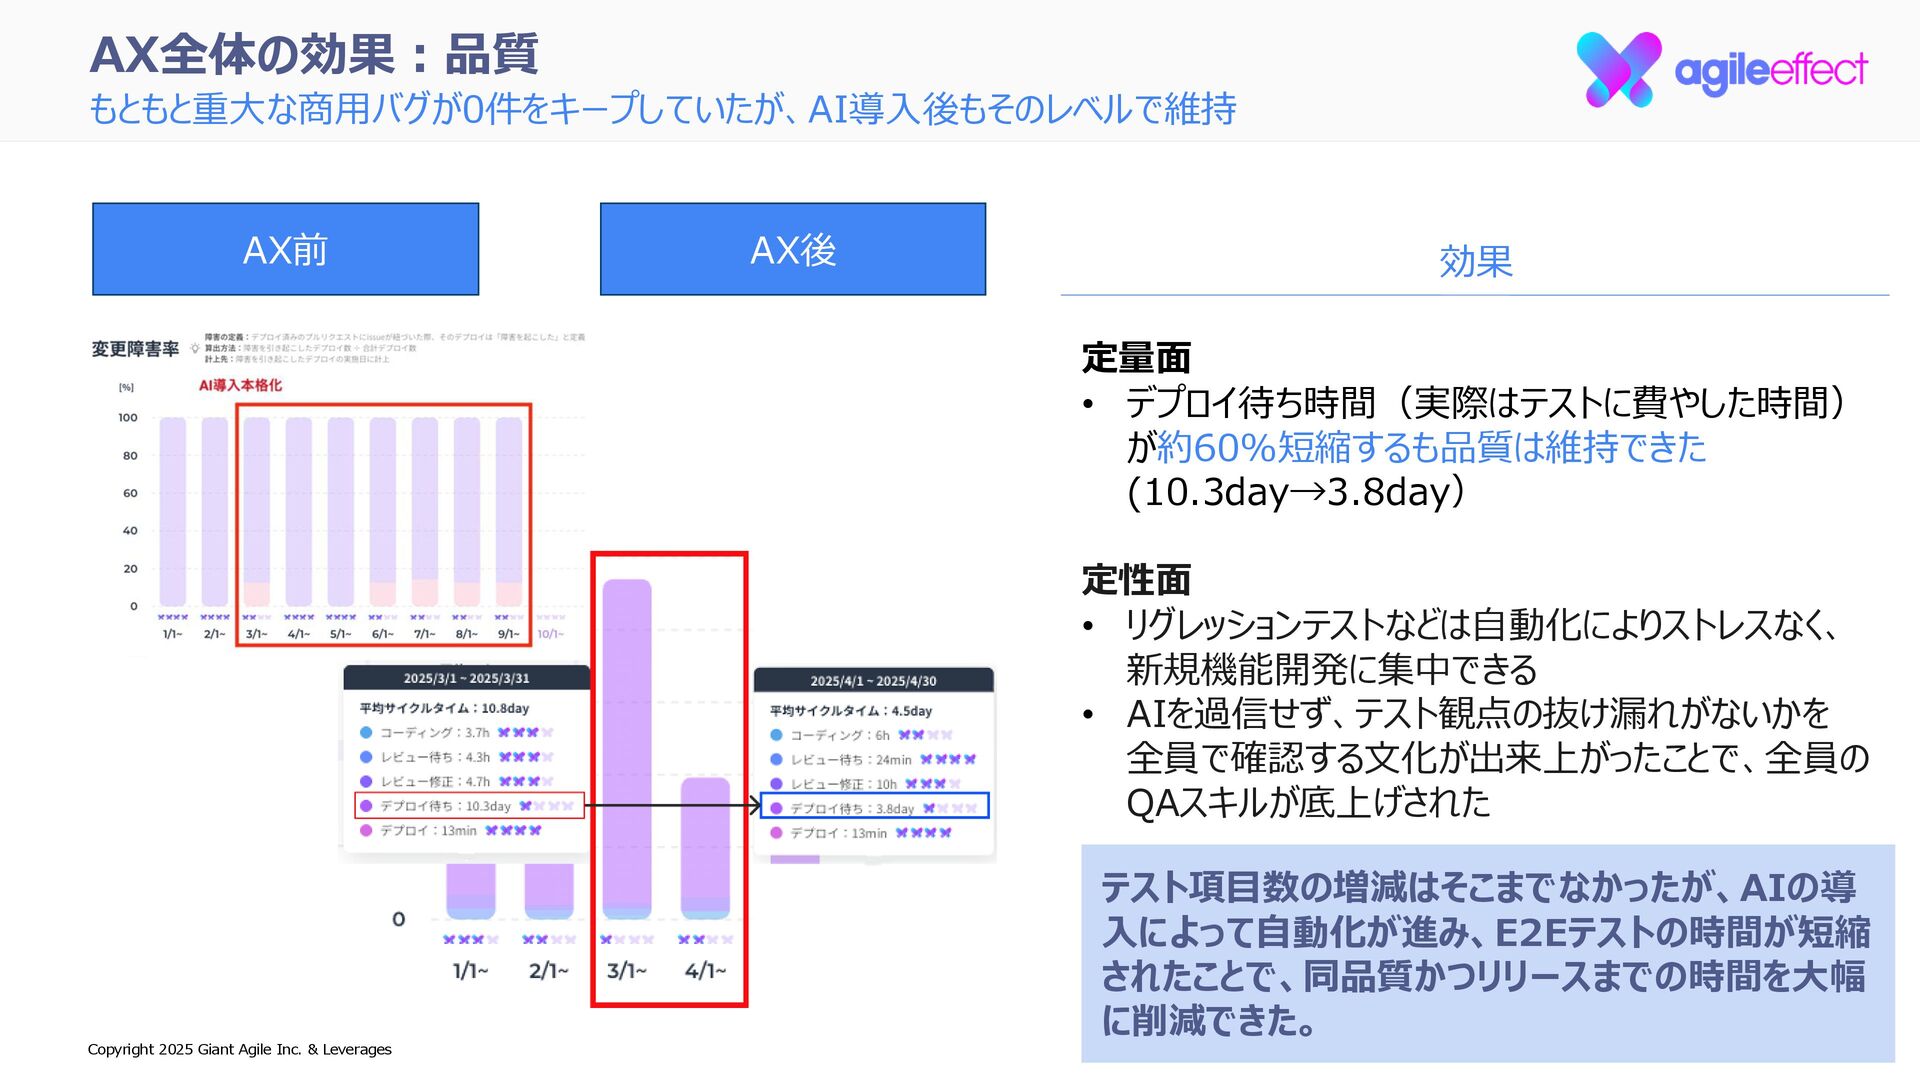Viewport: 1920px width, 1080px height.
Task: Click the blue dot beside コーディング：3.7h
Action: pos(366,733)
